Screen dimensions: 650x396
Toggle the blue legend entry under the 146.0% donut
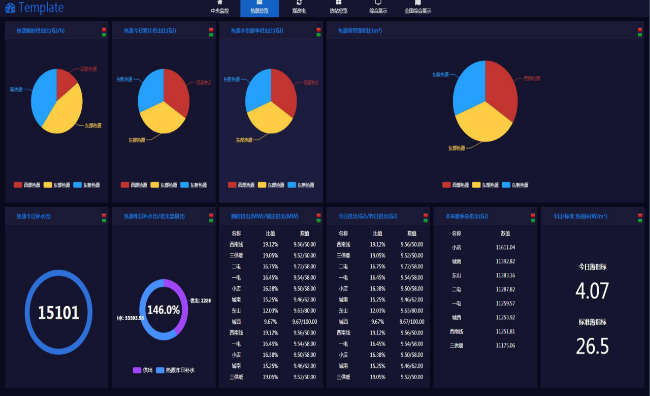pos(175,370)
